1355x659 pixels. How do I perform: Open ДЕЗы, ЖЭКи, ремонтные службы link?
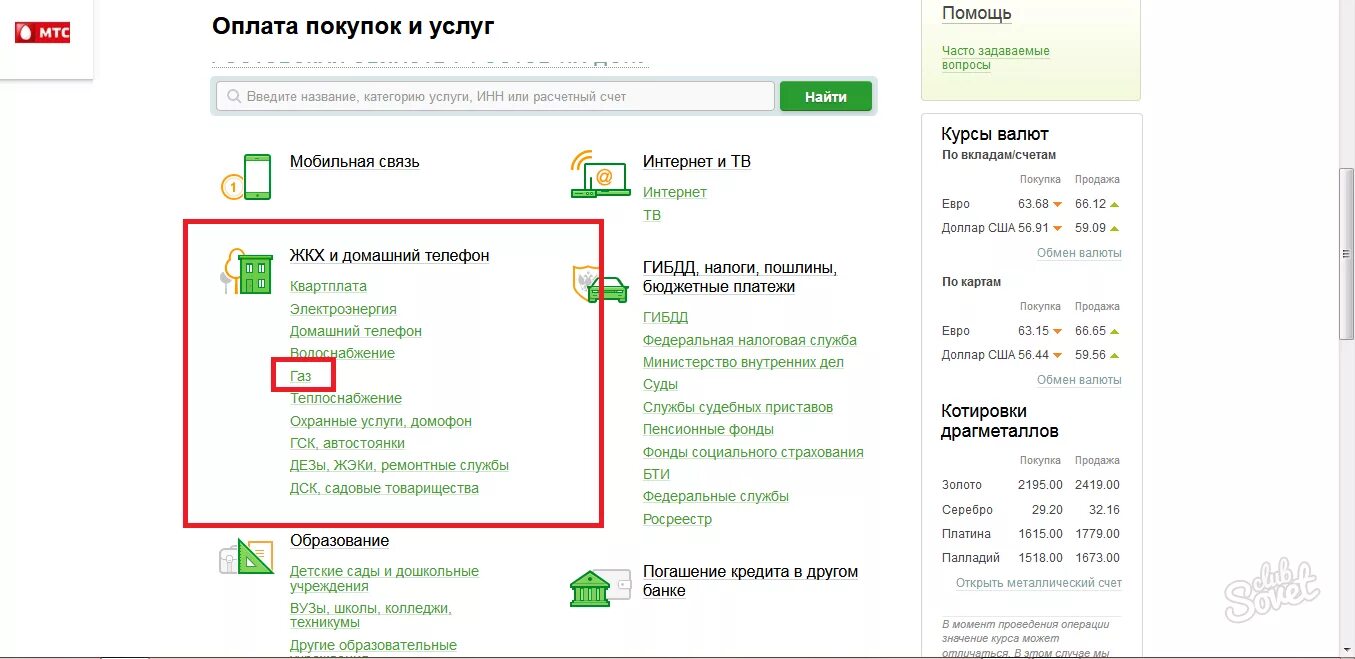pyautogui.click(x=399, y=465)
